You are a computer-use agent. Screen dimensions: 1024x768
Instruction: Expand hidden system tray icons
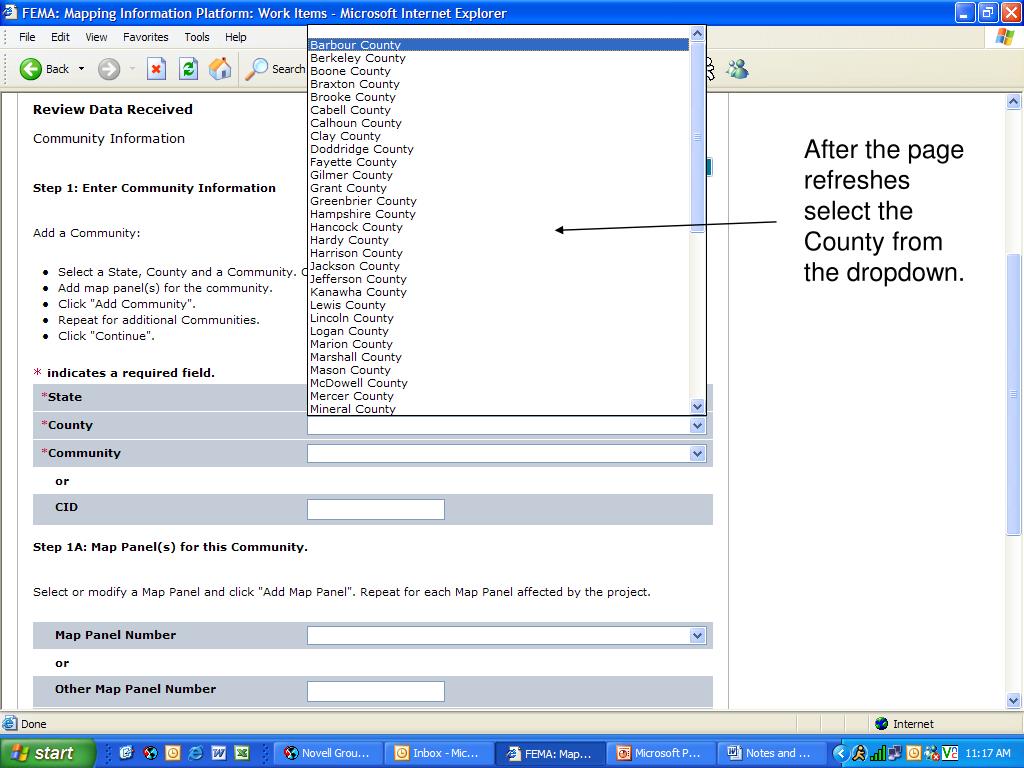point(840,754)
